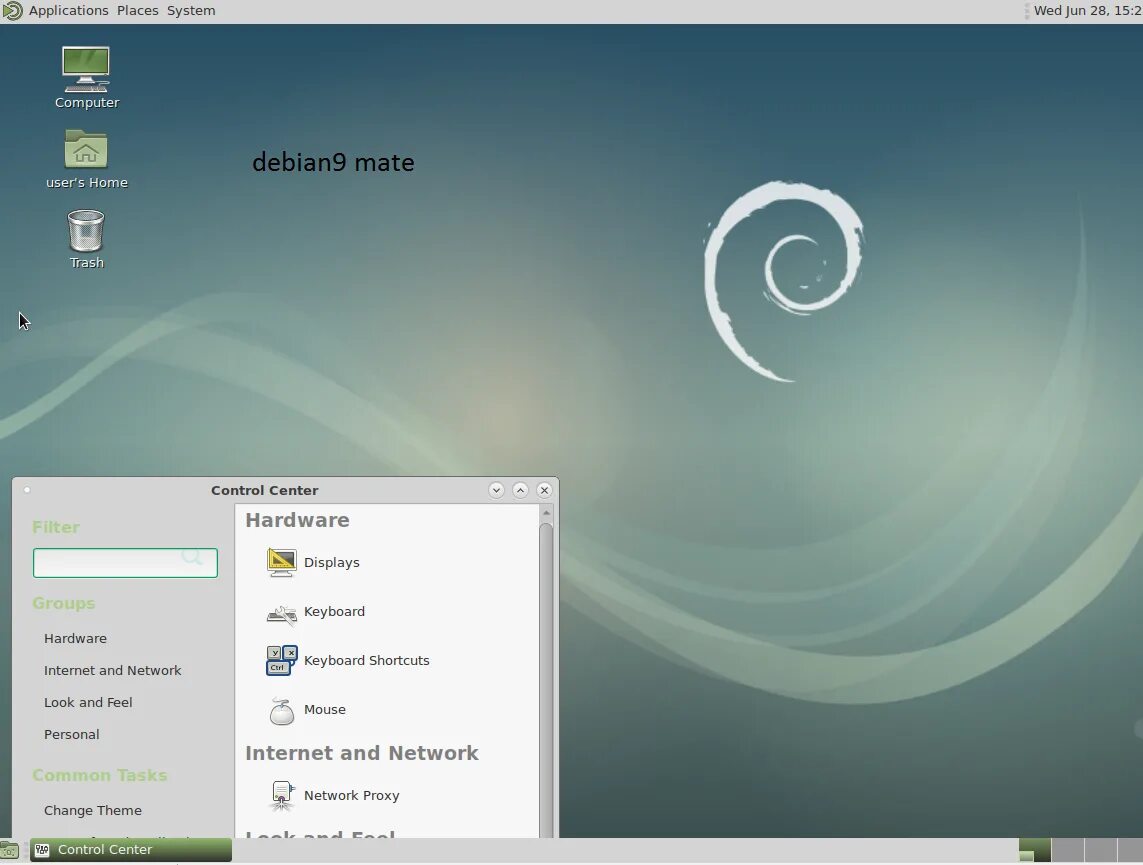Minimize the Control Center window

coord(496,490)
